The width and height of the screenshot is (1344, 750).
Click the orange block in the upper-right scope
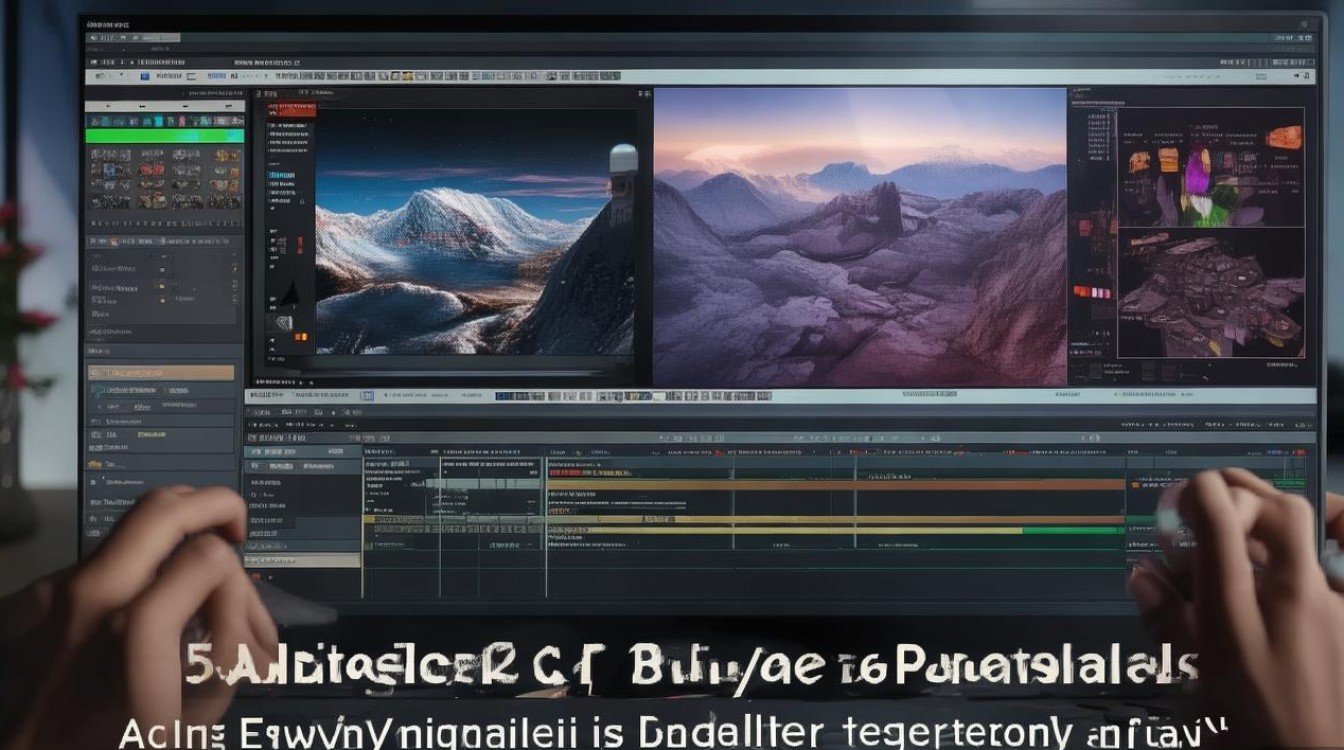[x=1283, y=138]
